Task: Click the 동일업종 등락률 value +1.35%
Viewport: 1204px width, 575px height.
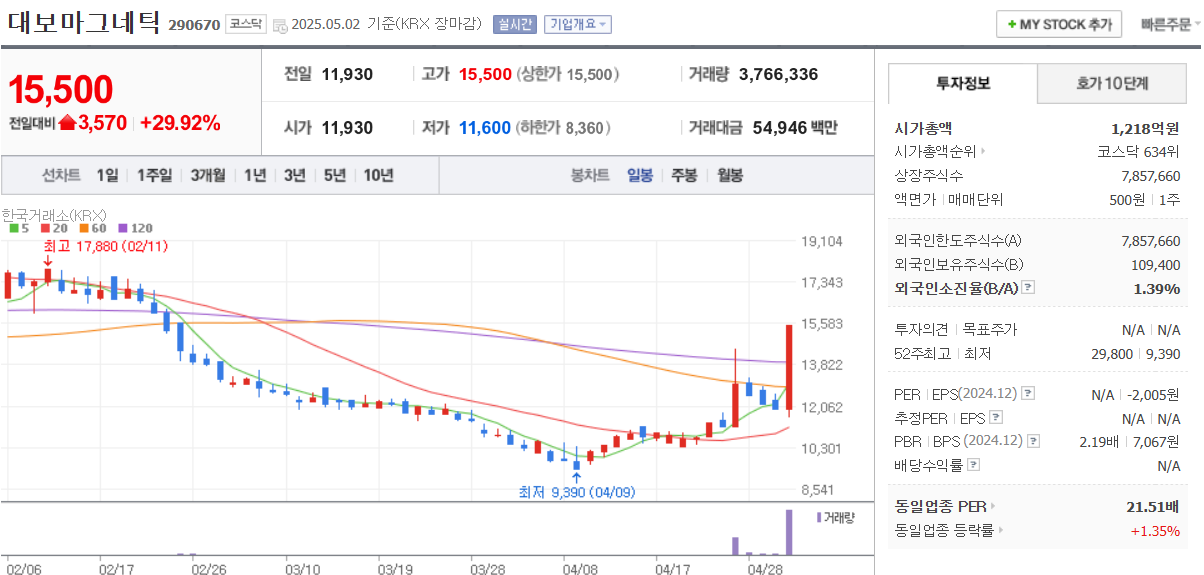Action: (x=1155, y=531)
